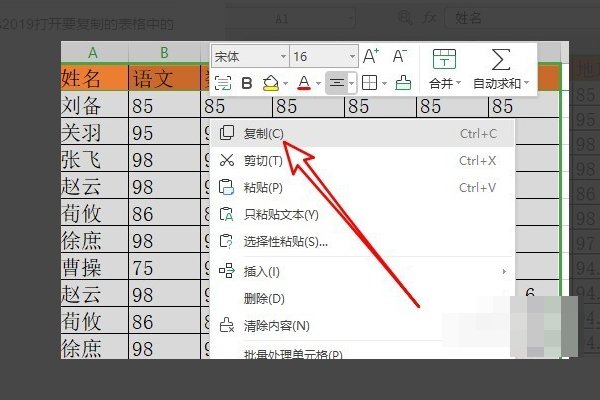Image resolution: width=600 pixels, height=400 pixels.
Task: Expand the fill color dropdown arrow
Action: [285, 83]
